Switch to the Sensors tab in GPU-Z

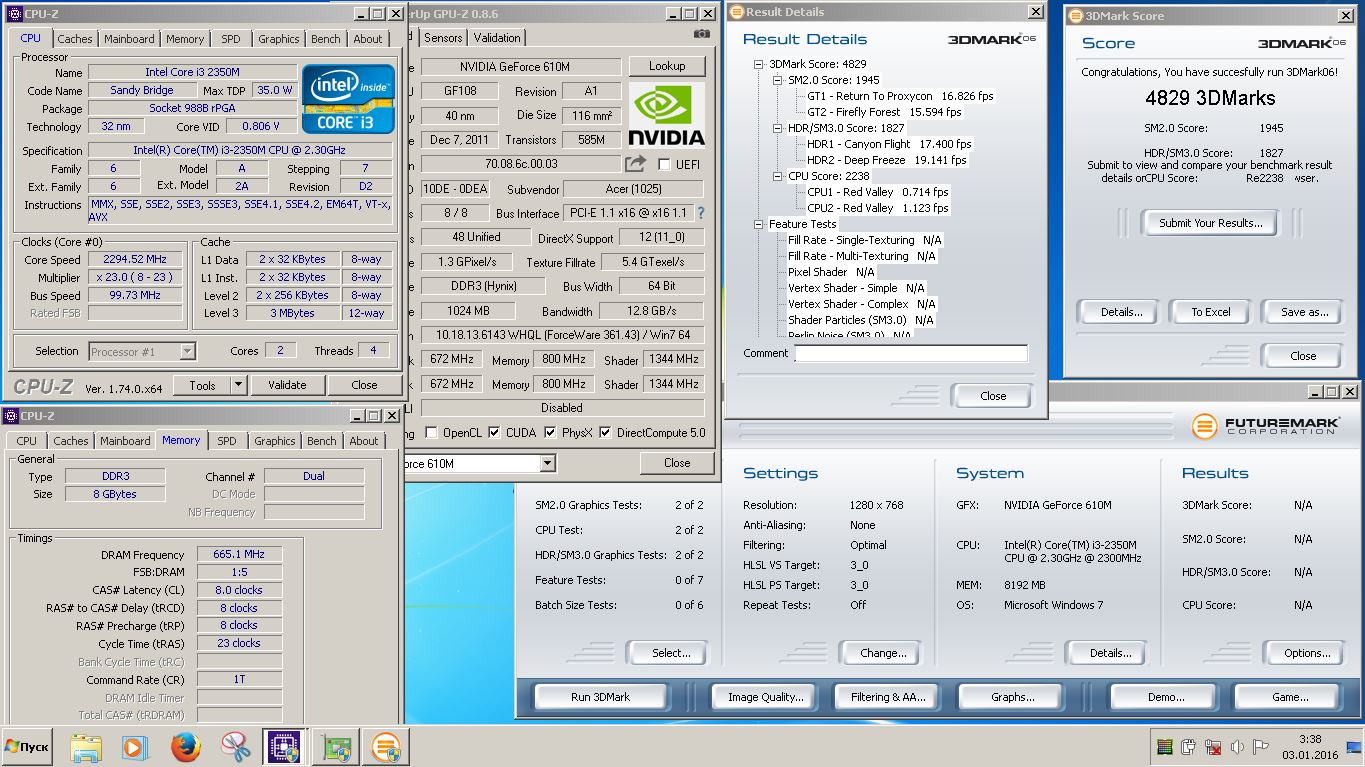pyautogui.click(x=443, y=38)
